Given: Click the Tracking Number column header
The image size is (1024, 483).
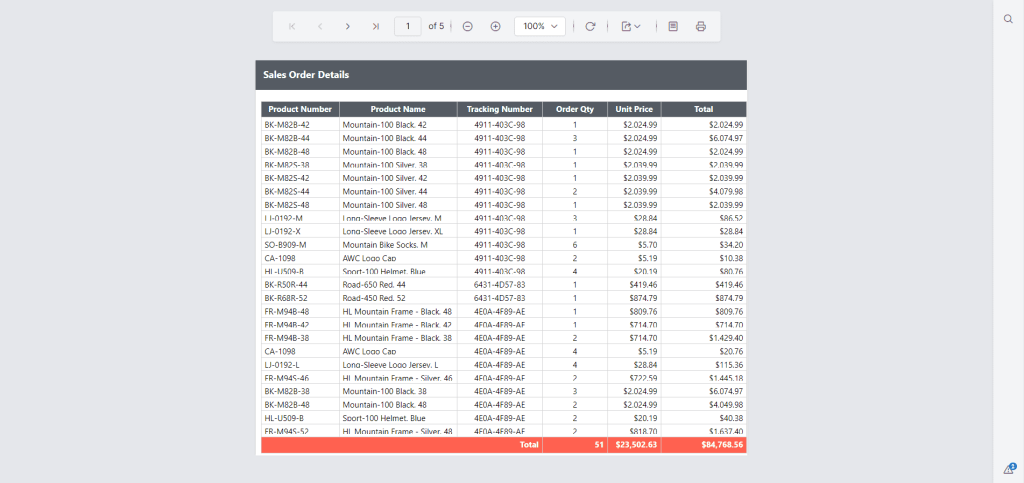Looking at the screenshot, I should coord(500,110).
